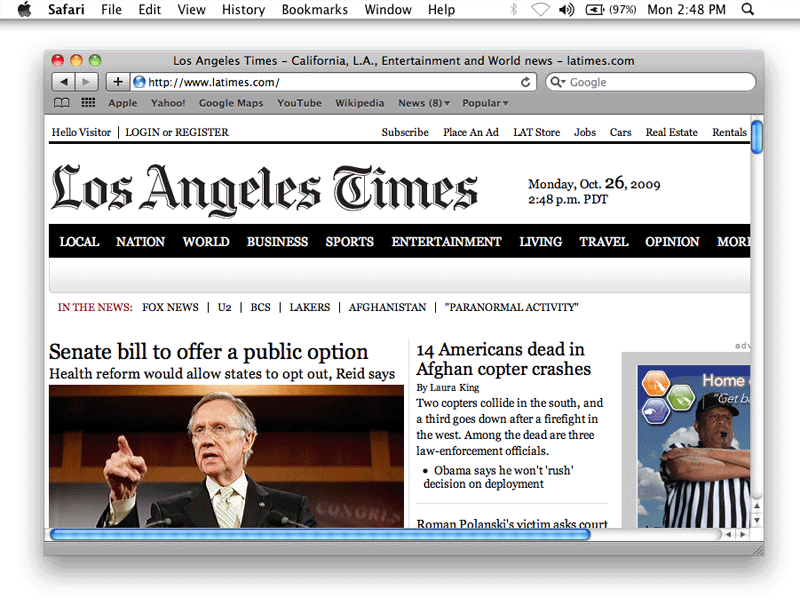Click the volume speaker icon

(567, 10)
